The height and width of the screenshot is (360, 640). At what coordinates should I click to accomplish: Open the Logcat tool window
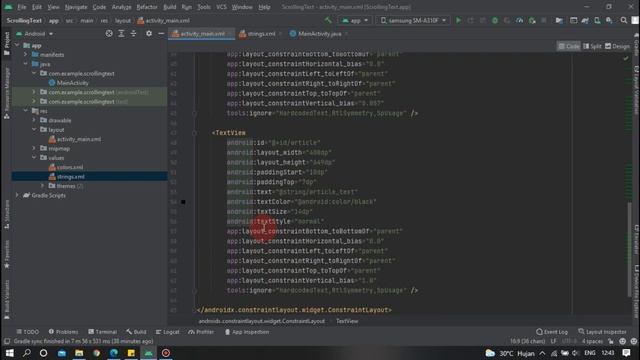[x=167, y=332]
